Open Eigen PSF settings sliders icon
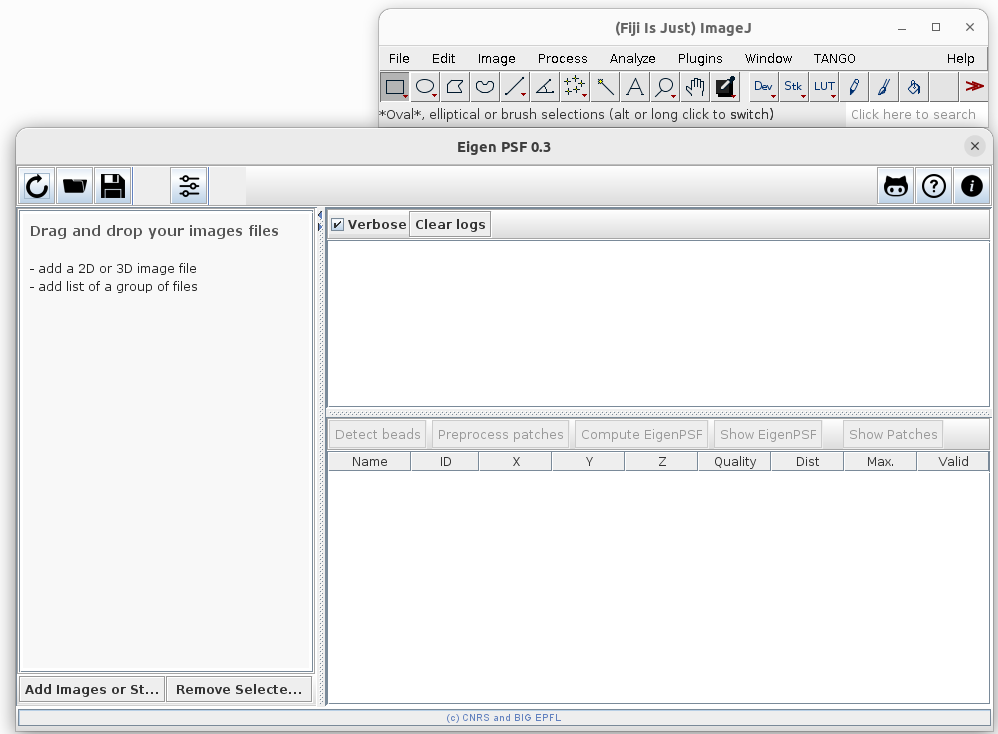Viewport: 998px width, 734px height. tap(189, 186)
